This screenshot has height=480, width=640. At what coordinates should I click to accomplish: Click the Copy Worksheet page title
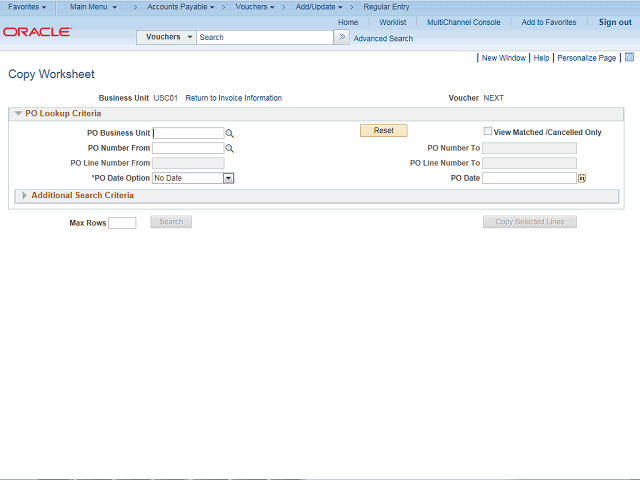(x=51, y=74)
